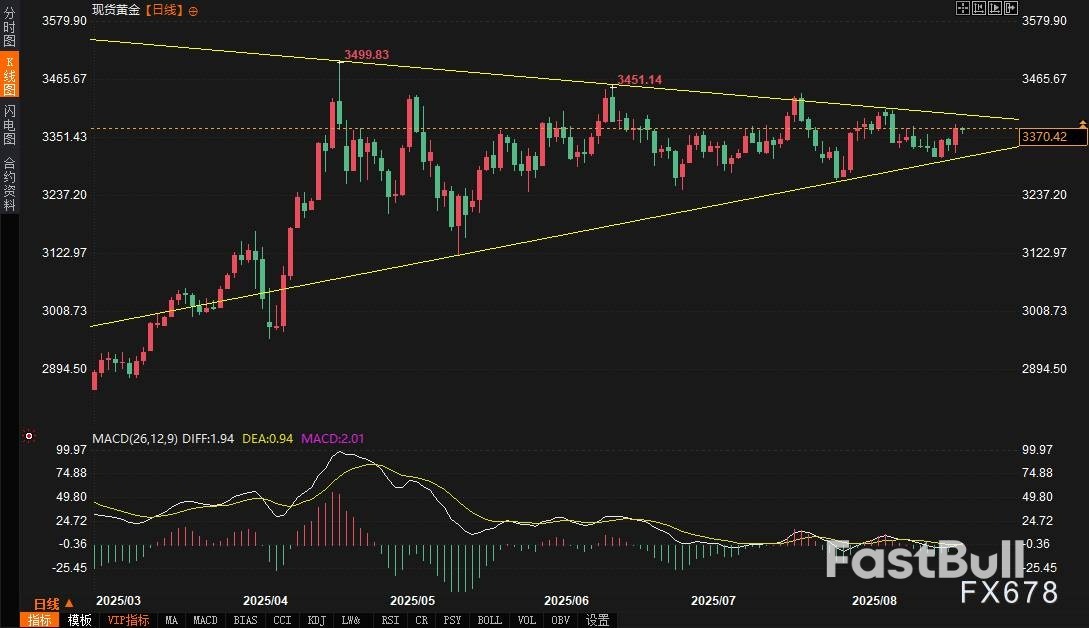Enable the RSI indicator

[x=389, y=620]
